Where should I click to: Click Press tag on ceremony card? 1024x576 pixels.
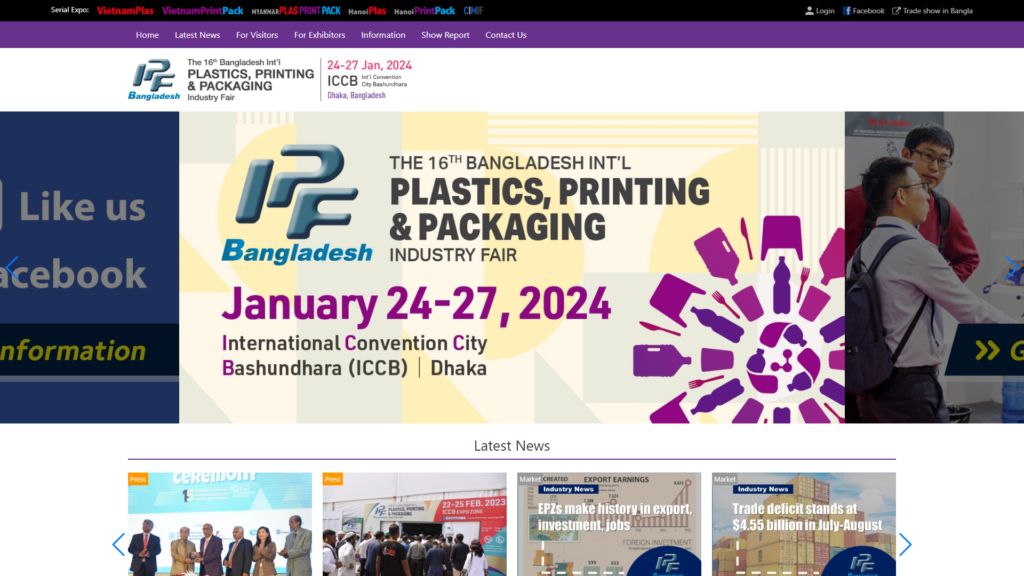[x=138, y=479]
